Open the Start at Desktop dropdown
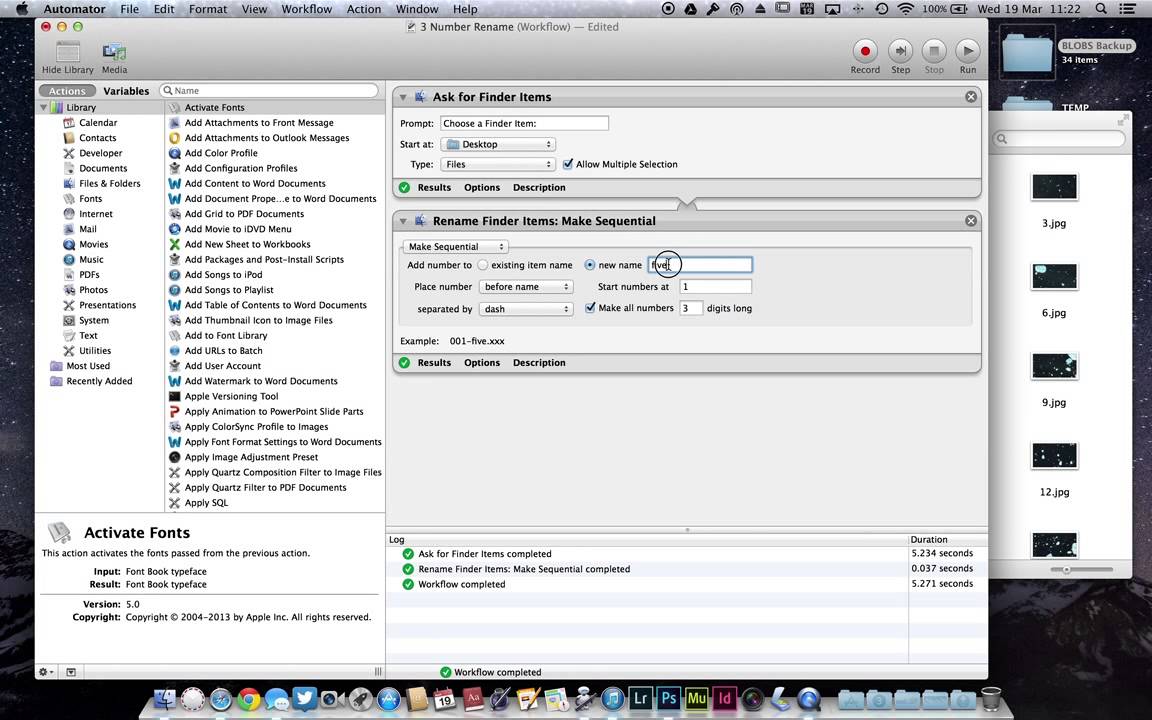Screen dimensions: 1152x720 pos(498,144)
